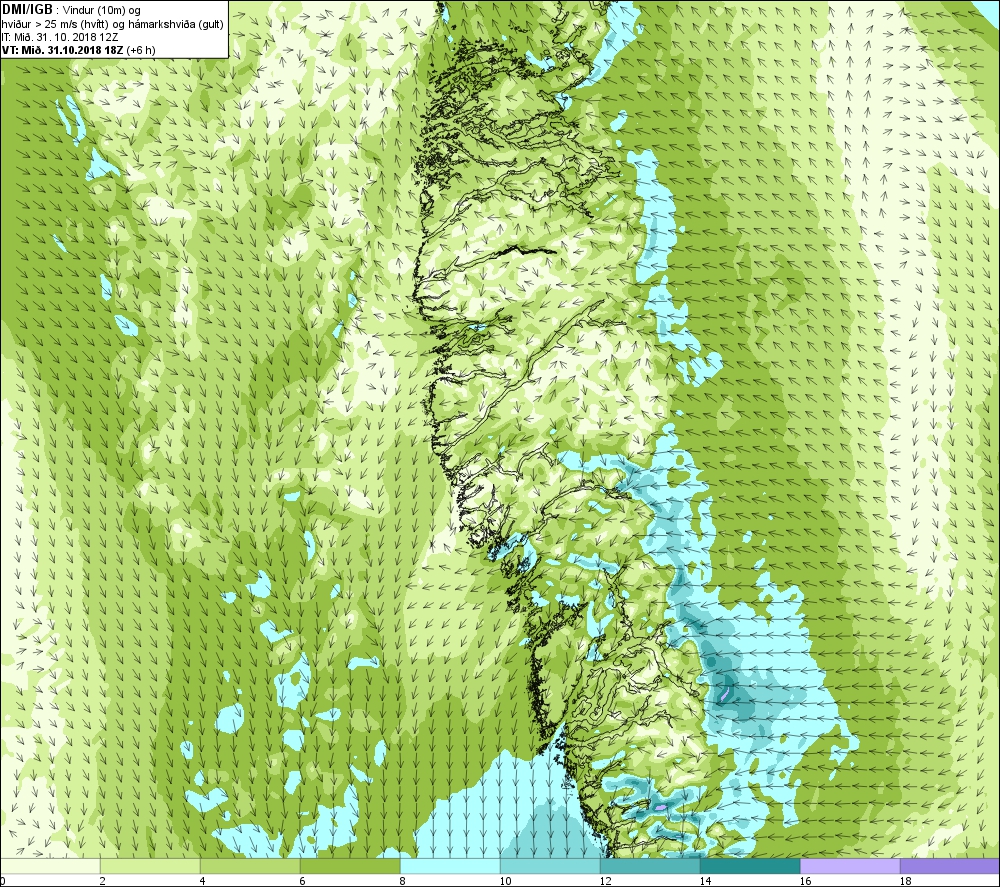Click the scale label '2'
Screen dimensions: 1000x887
(102, 881)
